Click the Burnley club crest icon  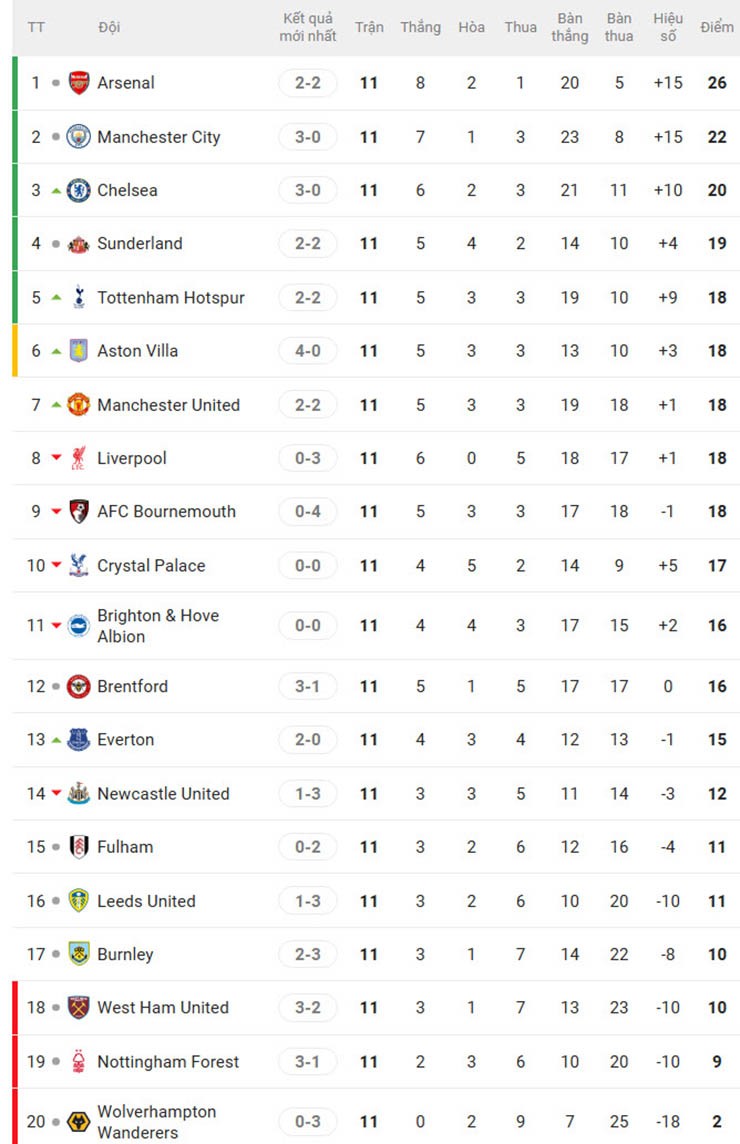coord(79,954)
